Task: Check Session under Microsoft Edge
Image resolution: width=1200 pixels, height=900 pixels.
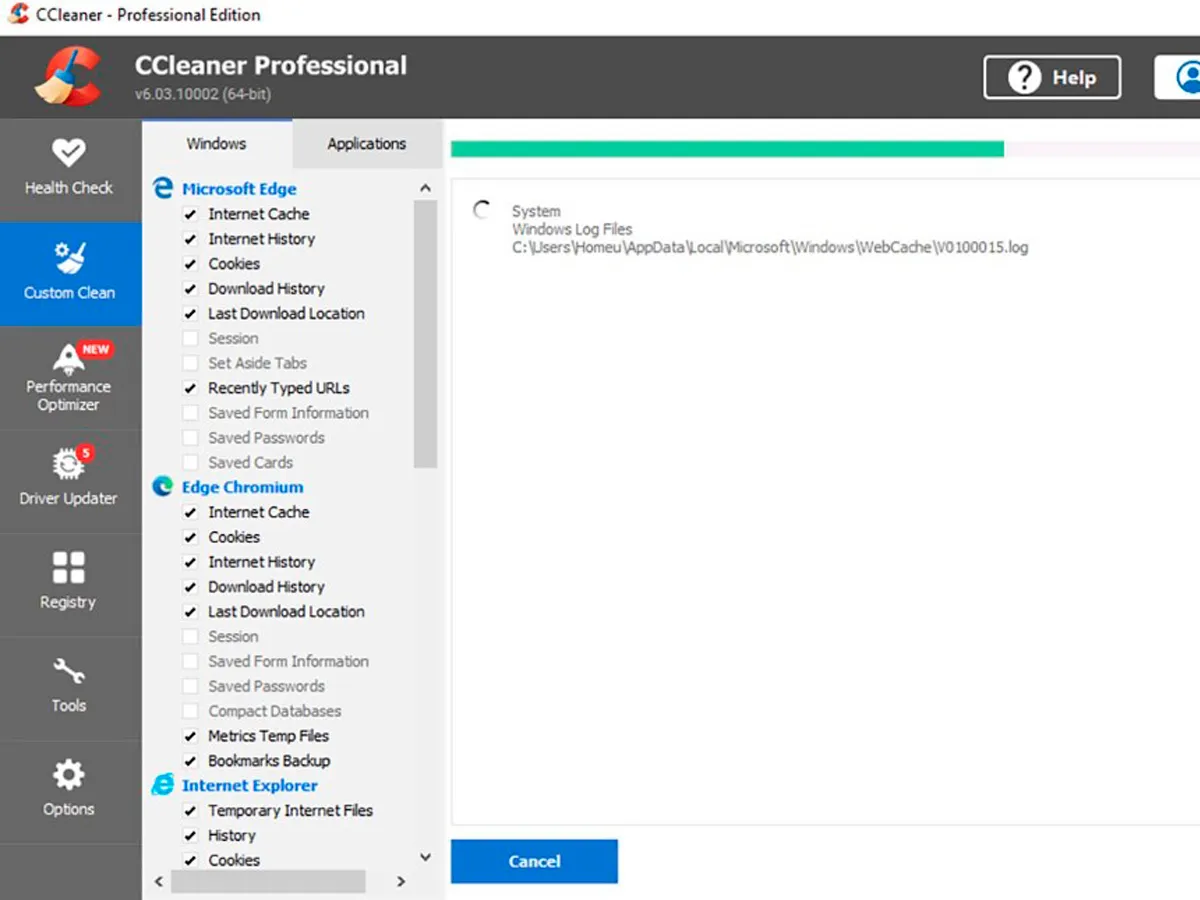Action: tap(190, 338)
